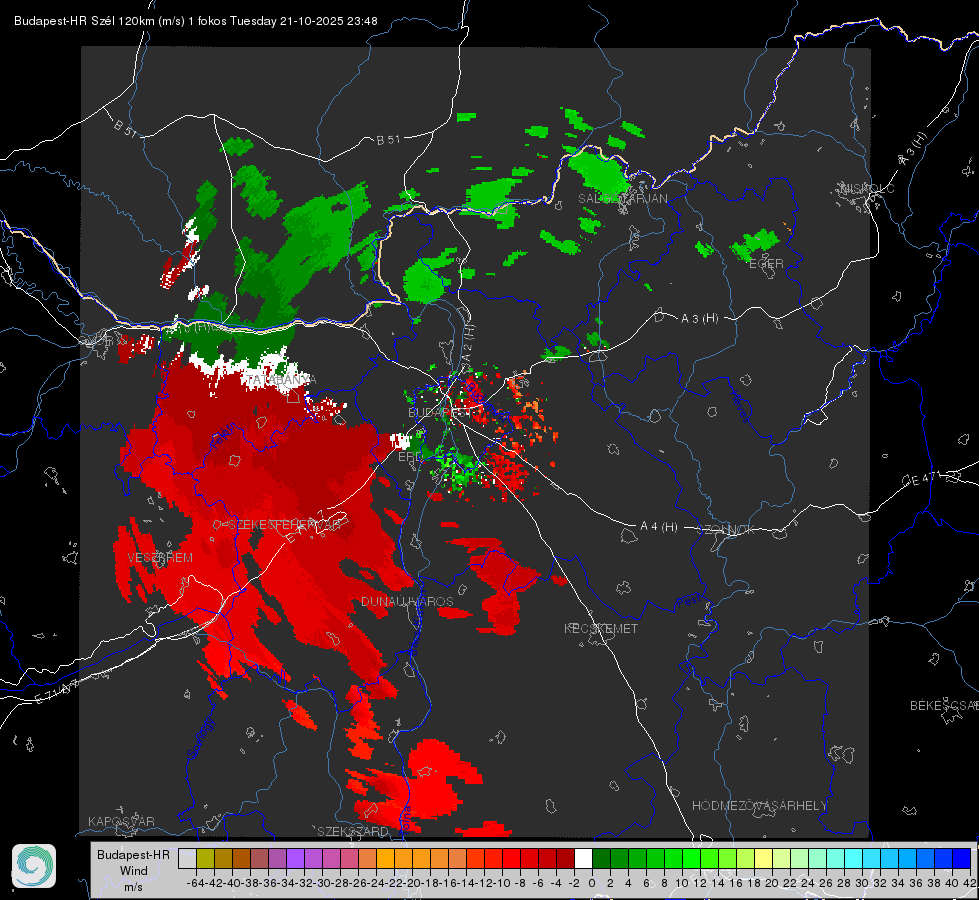The image size is (979, 900).
Task: Click the SZEKSZÁRD city label
Action: point(353,831)
